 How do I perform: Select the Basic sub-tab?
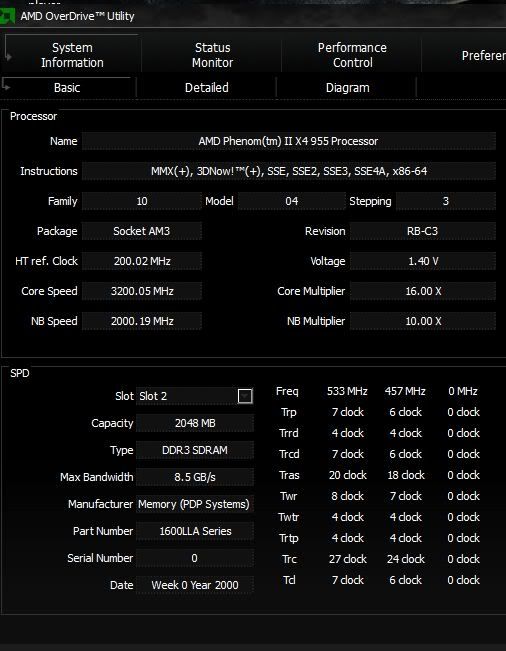pos(67,88)
